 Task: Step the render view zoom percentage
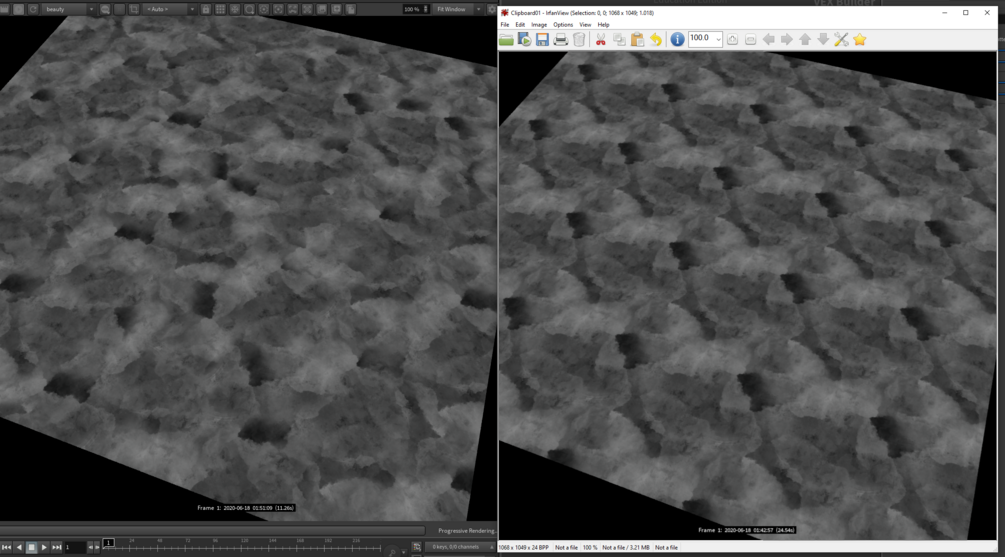click(426, 9)
